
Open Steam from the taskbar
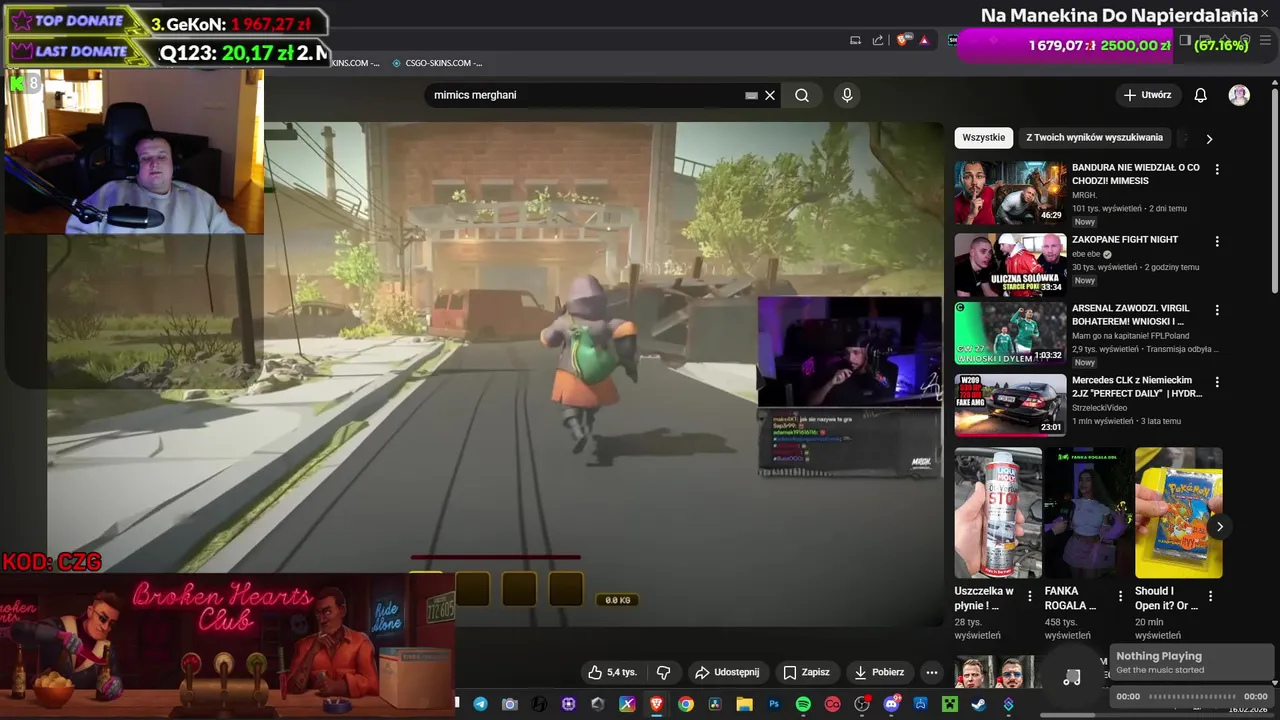(x=978, y=704)
